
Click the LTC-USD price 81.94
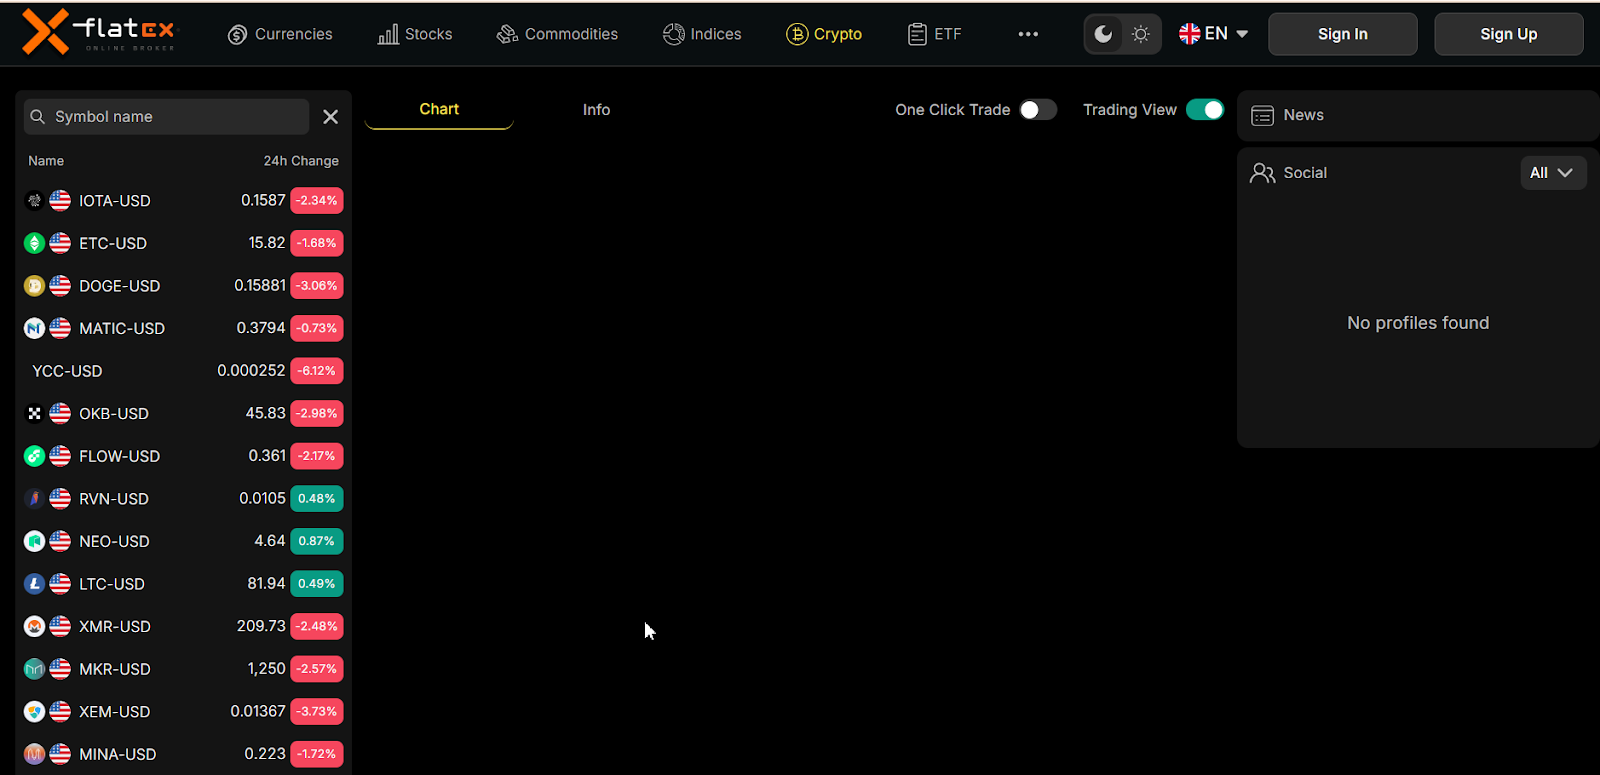coord(266,583)
